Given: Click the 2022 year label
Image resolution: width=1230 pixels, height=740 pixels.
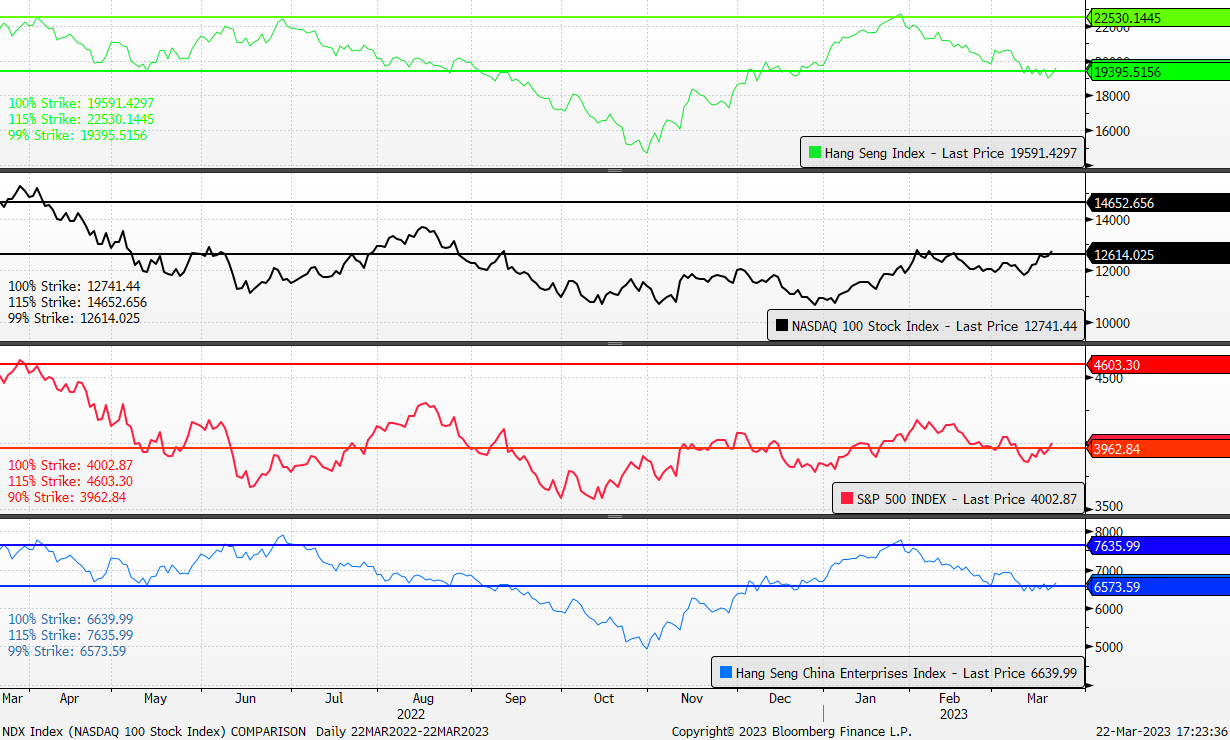Looking at the screenshot, I should (411, 714).
